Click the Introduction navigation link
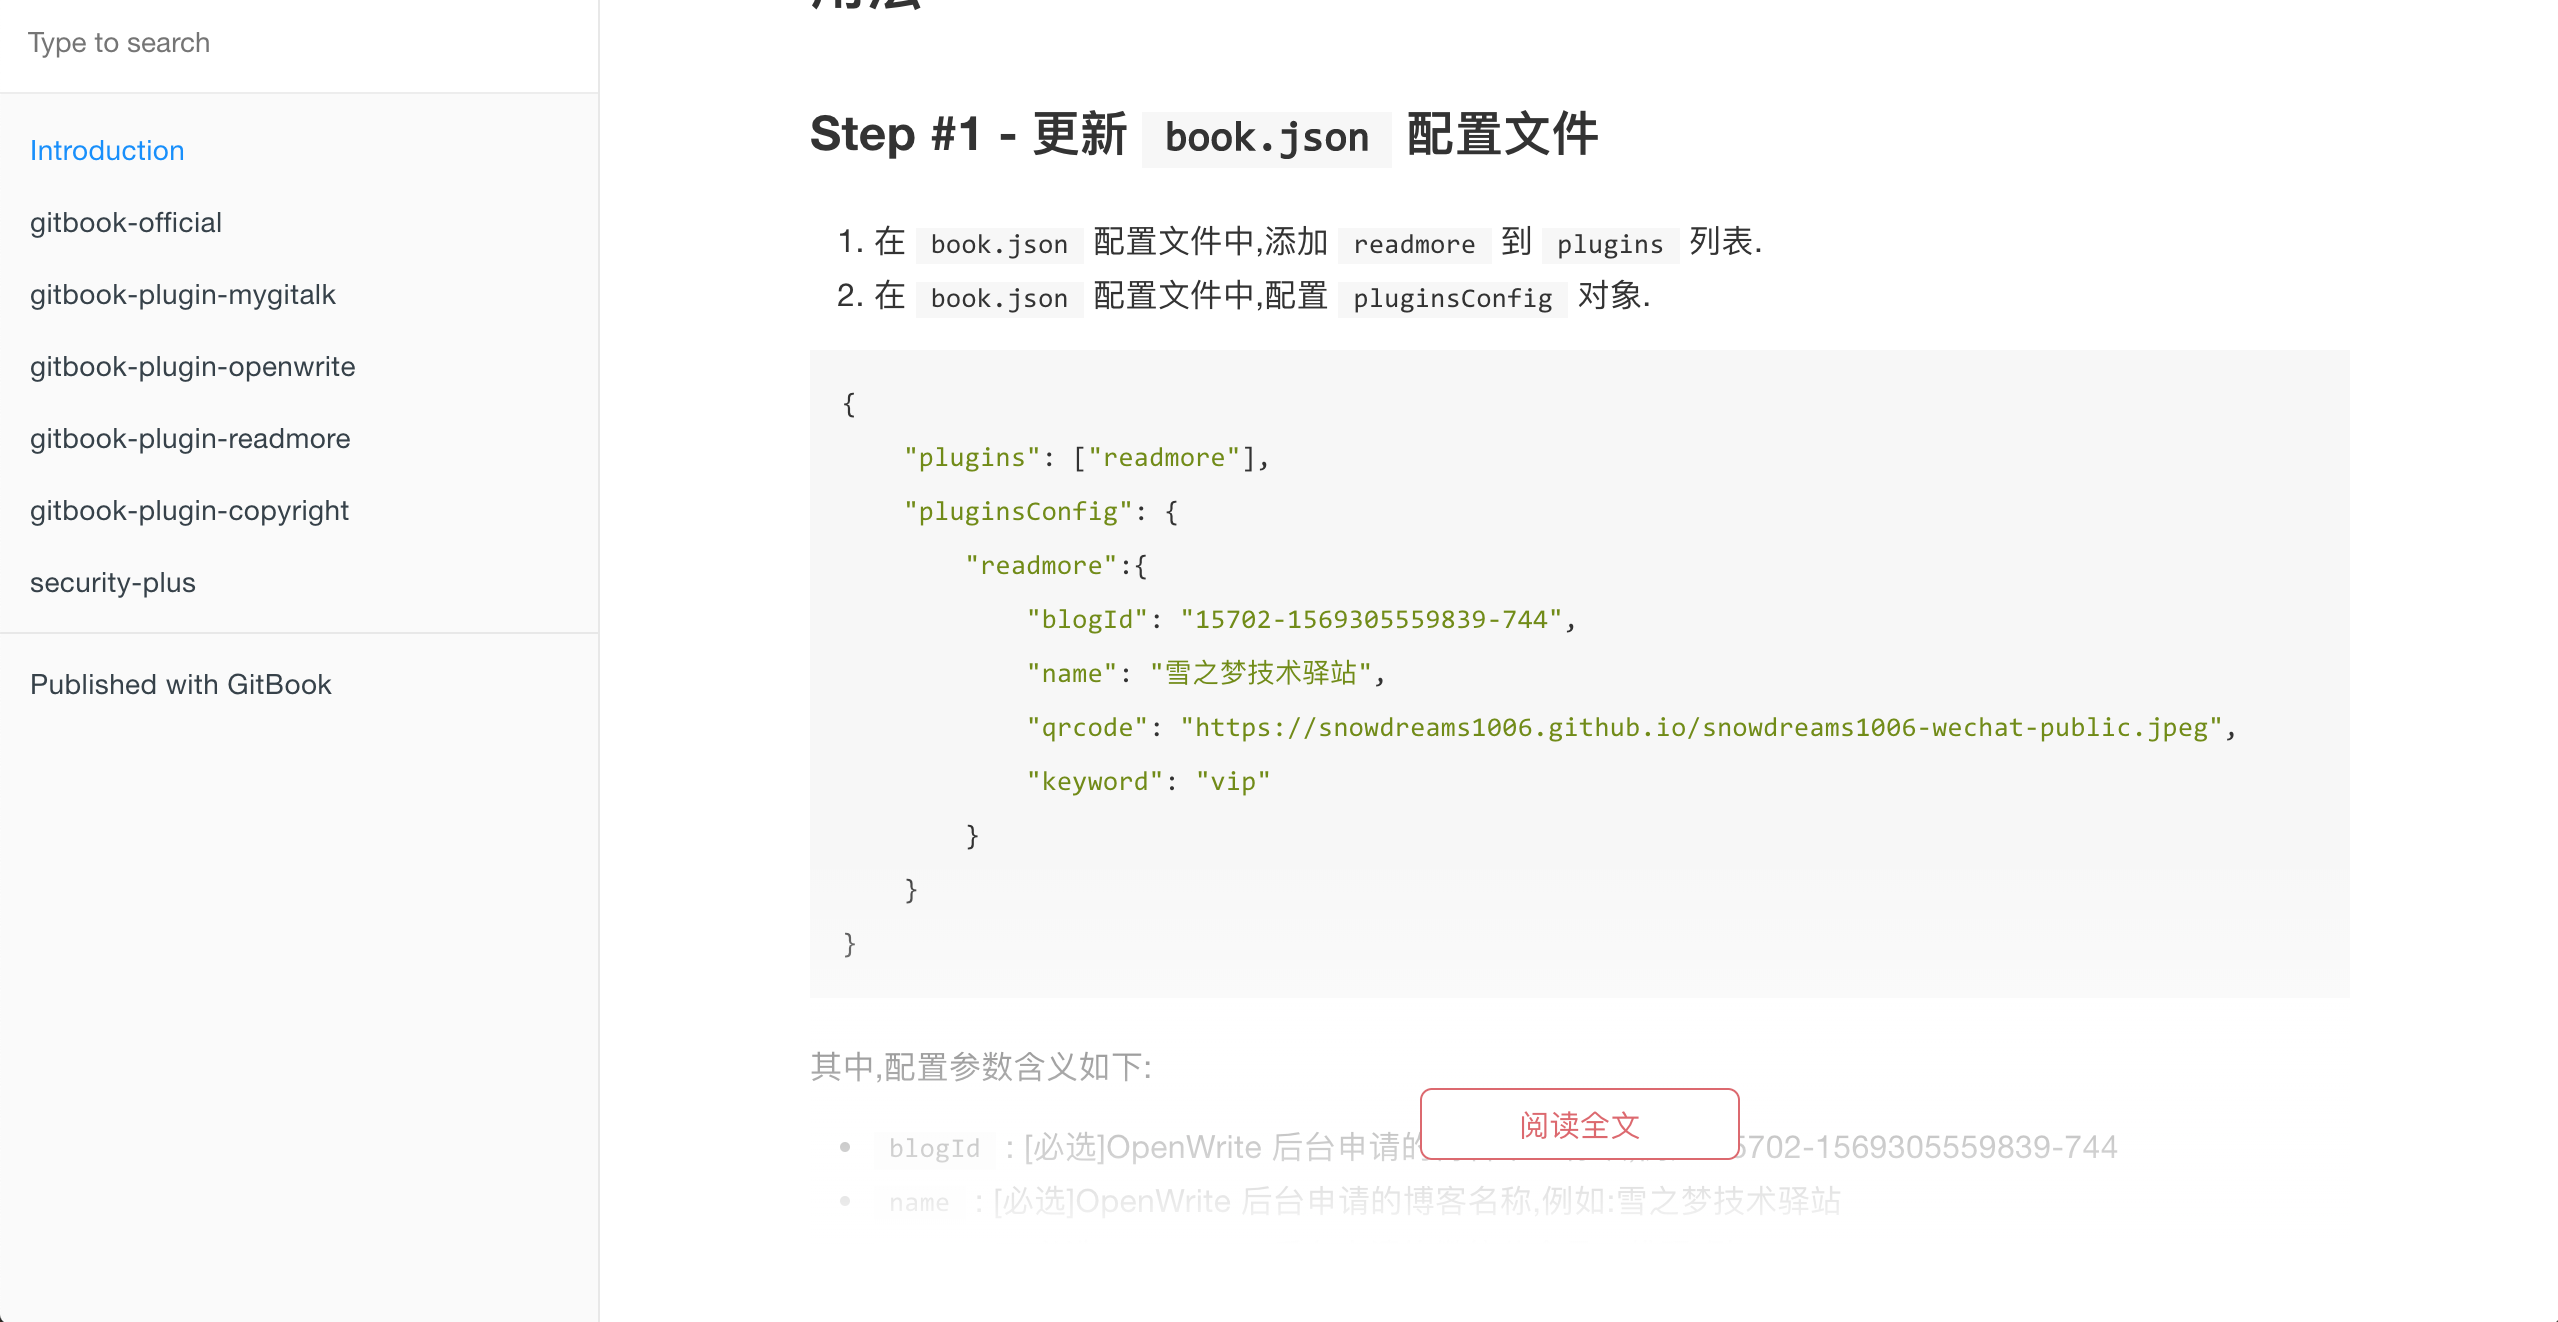This screenshot has height=1322, width=2558. click(106, 148)
